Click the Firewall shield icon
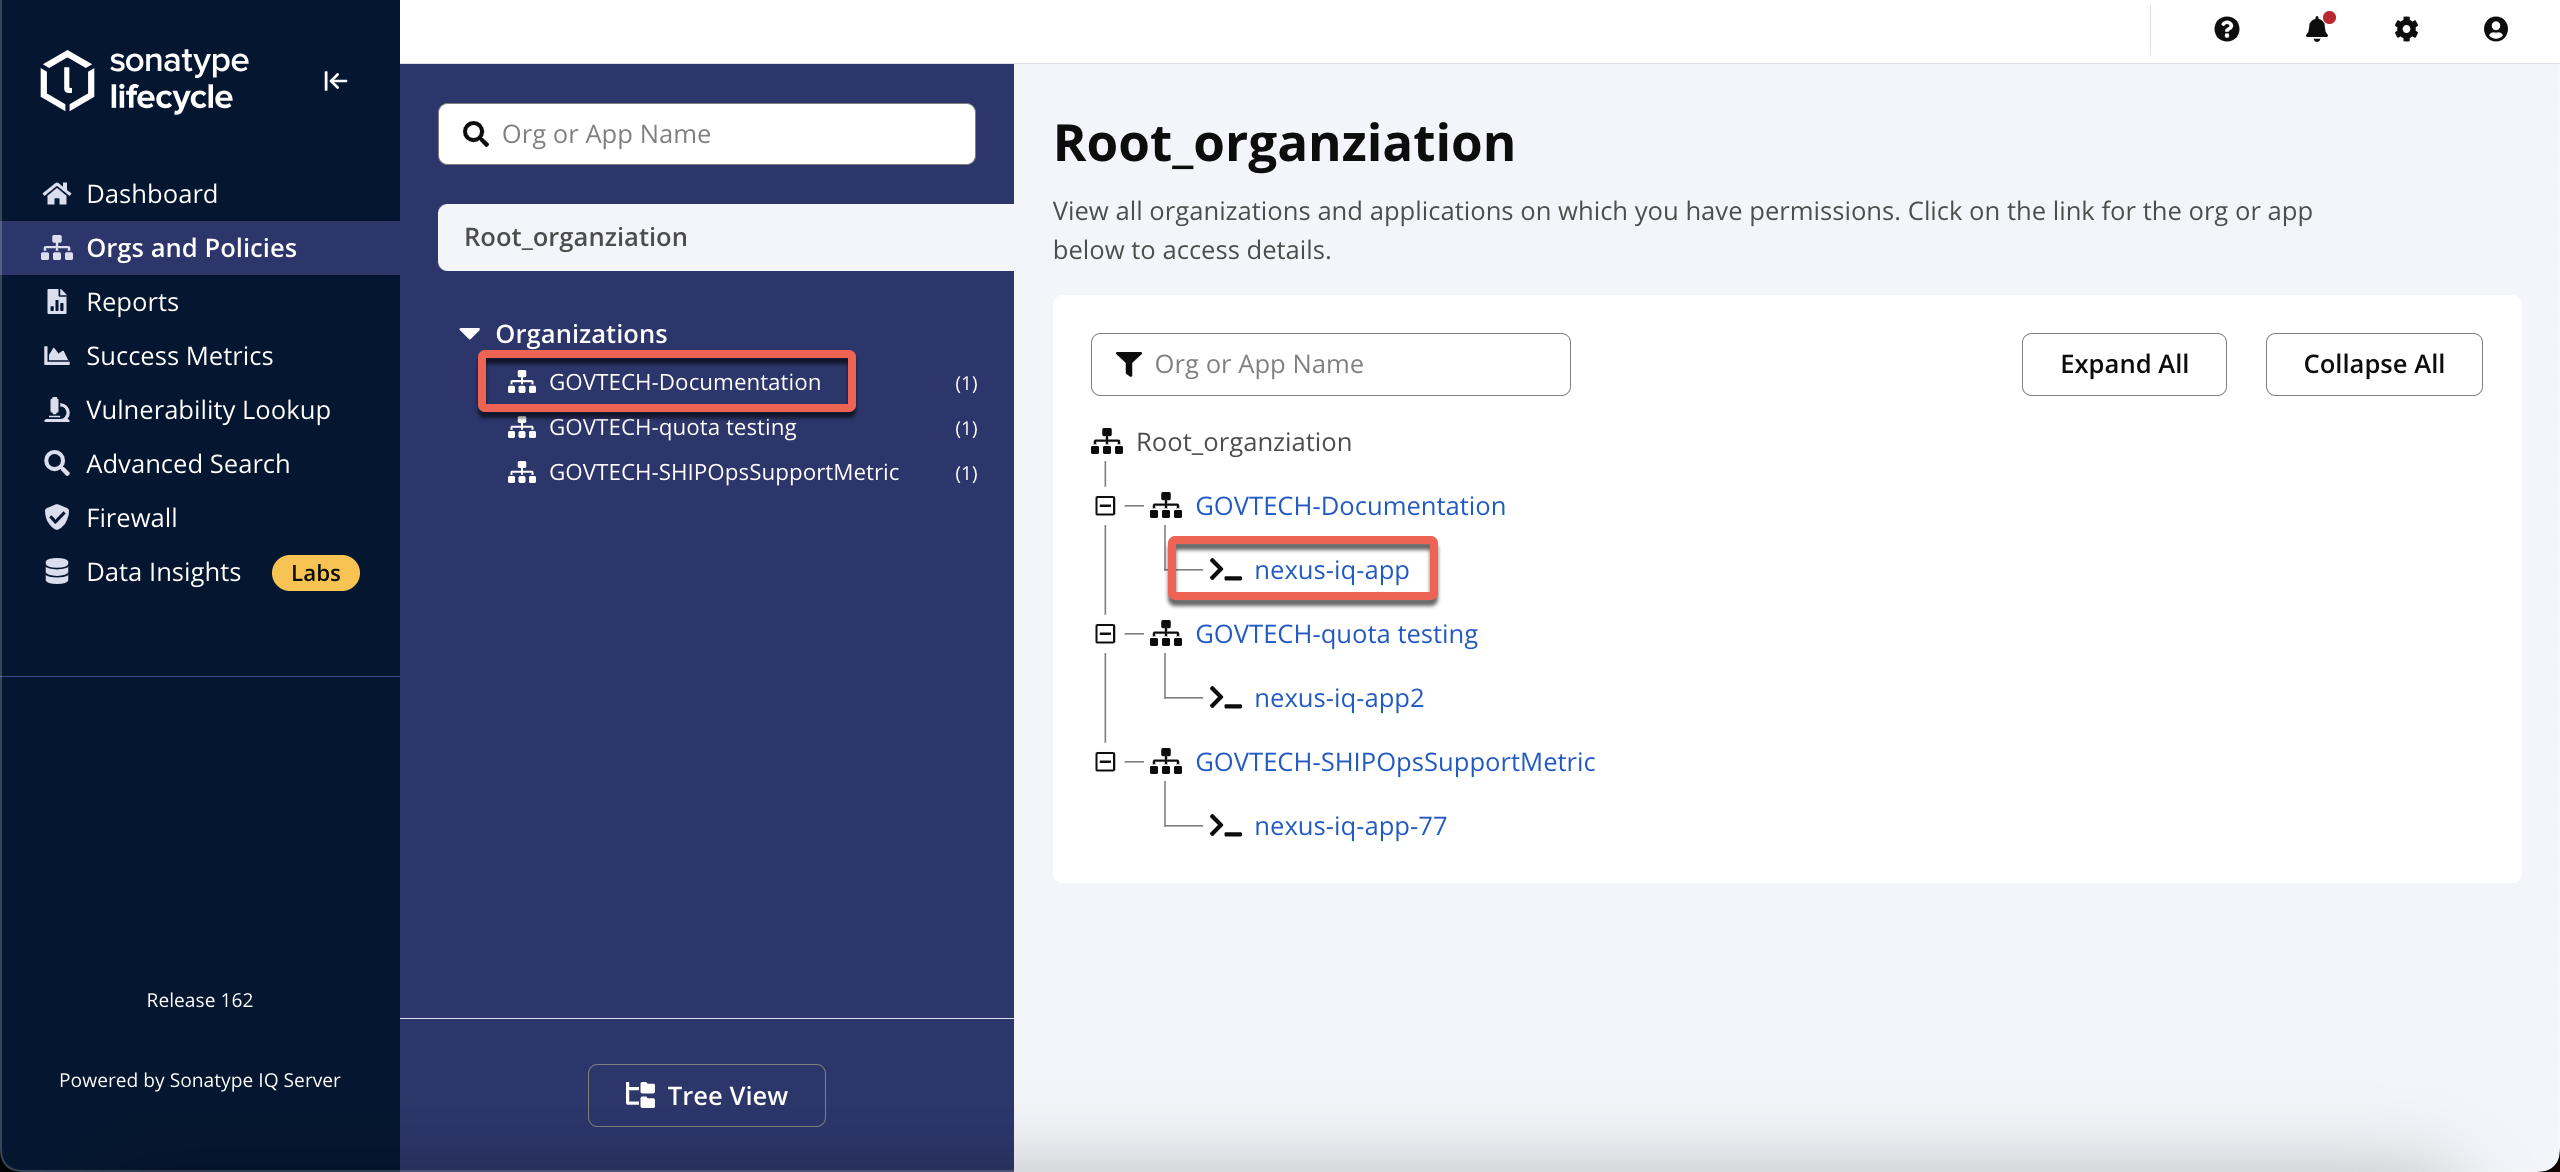This screenshot has width=2560, height=1172. coord(57,517)
